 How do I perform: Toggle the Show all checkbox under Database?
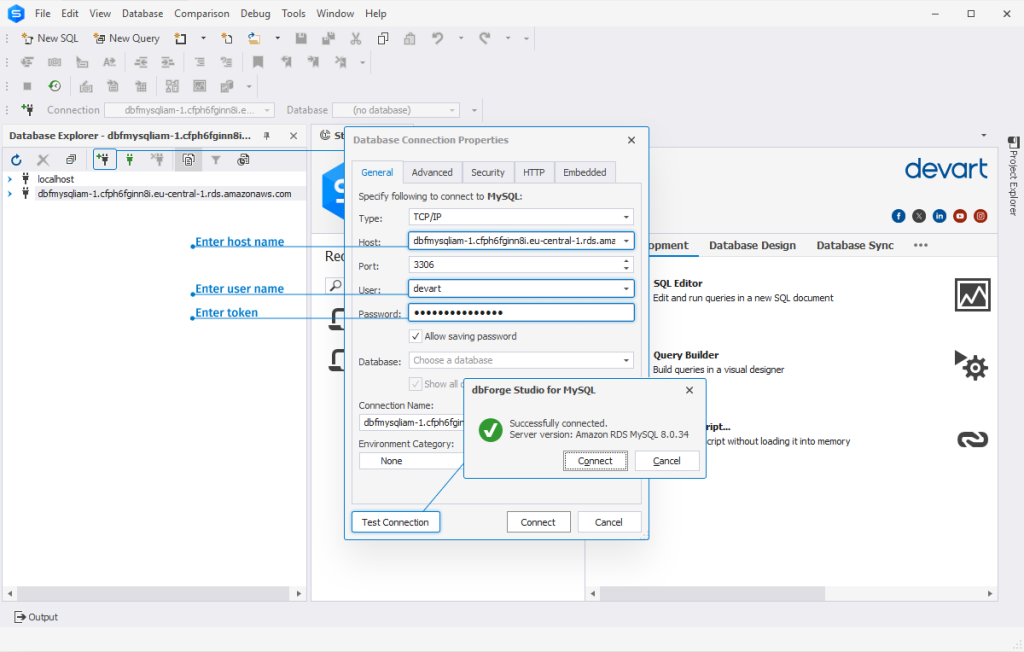click(x=415, y=384)
